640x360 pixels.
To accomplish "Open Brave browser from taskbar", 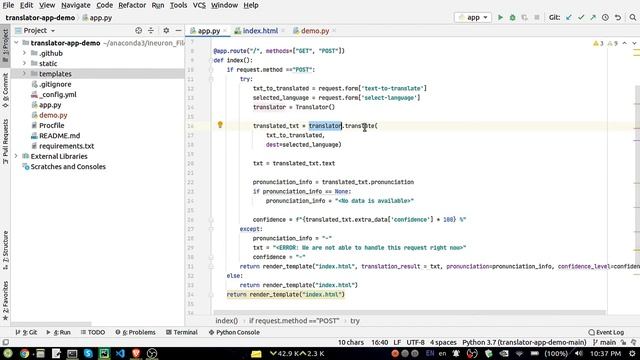I will [136, 353].
